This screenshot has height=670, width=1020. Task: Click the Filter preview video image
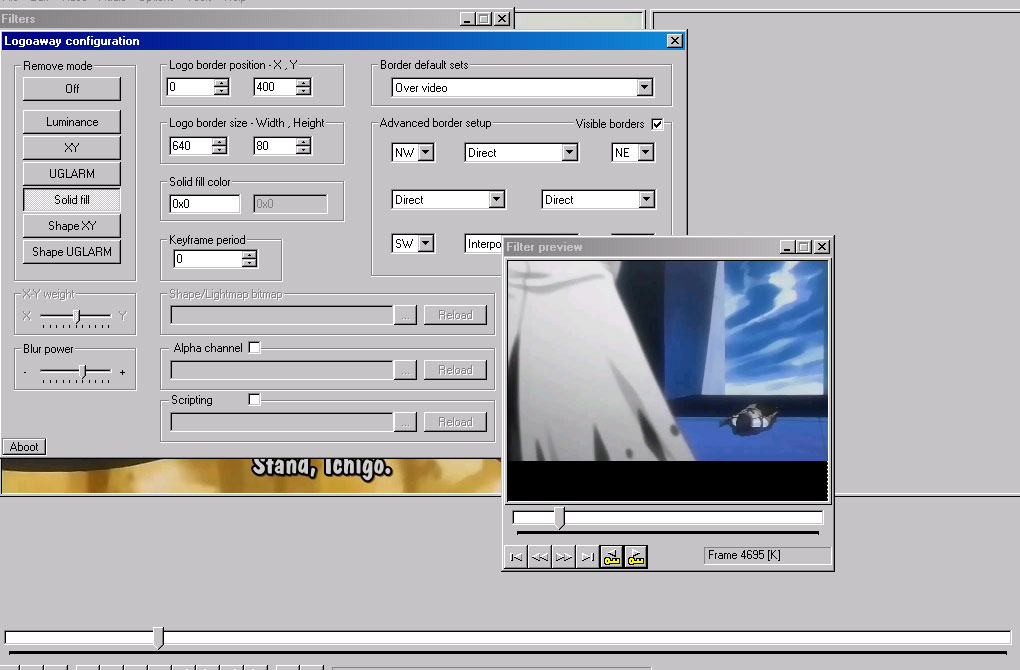668,381
